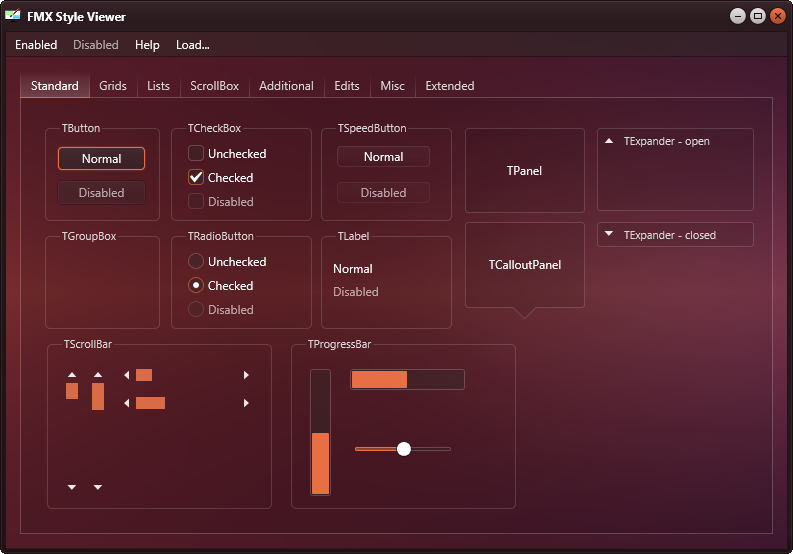The width and height of the screenshot is (793, 554).
Task: Click left arrow of upper horizontal scrollbar
Action: pos(126,375)
